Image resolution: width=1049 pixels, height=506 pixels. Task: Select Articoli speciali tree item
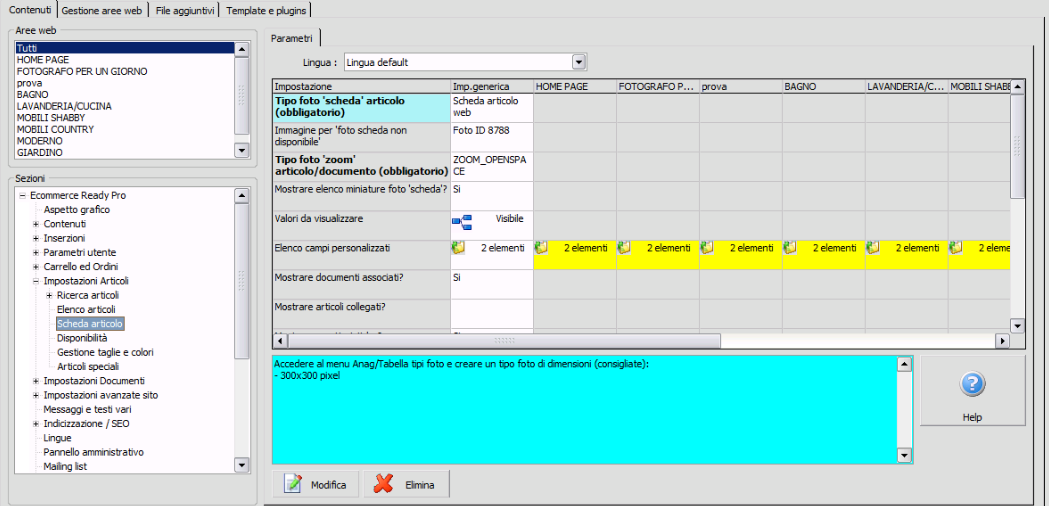coord(88,366)
